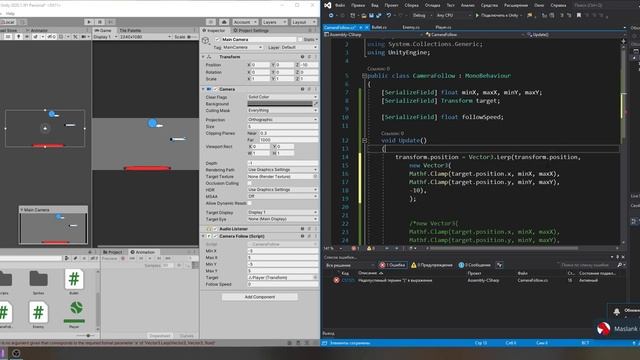This screenshot has width=640, height=360.
Task: Open the Culling Mask dropdown
Action: point(282,111)
